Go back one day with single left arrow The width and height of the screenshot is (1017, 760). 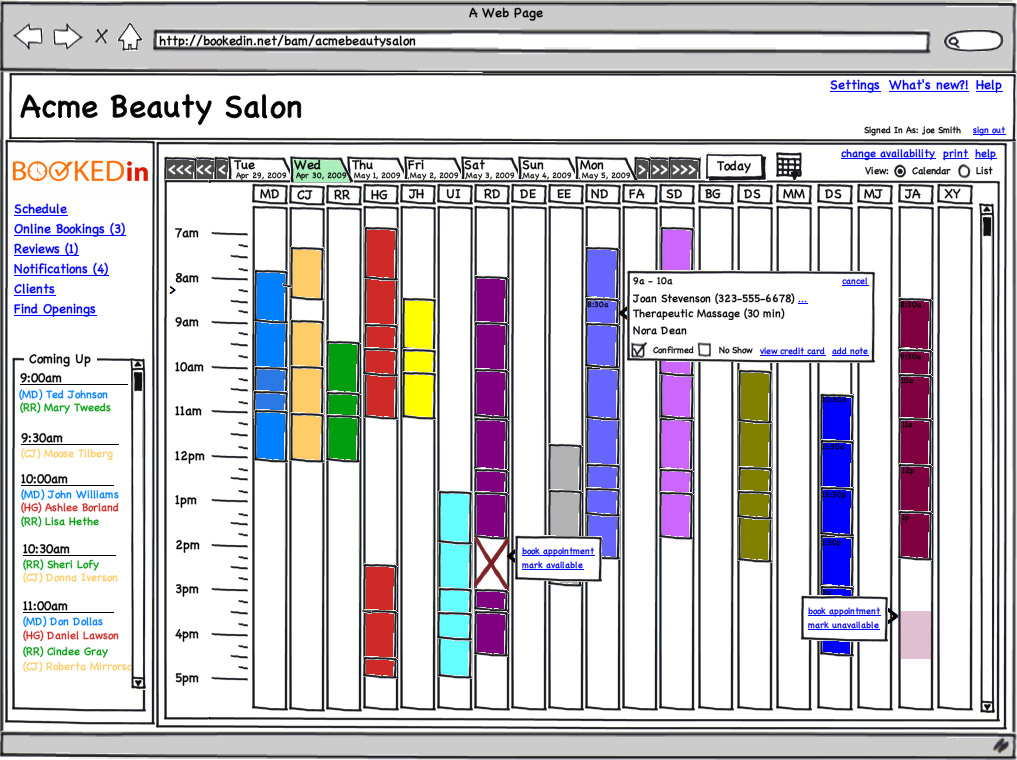[222, 170]
